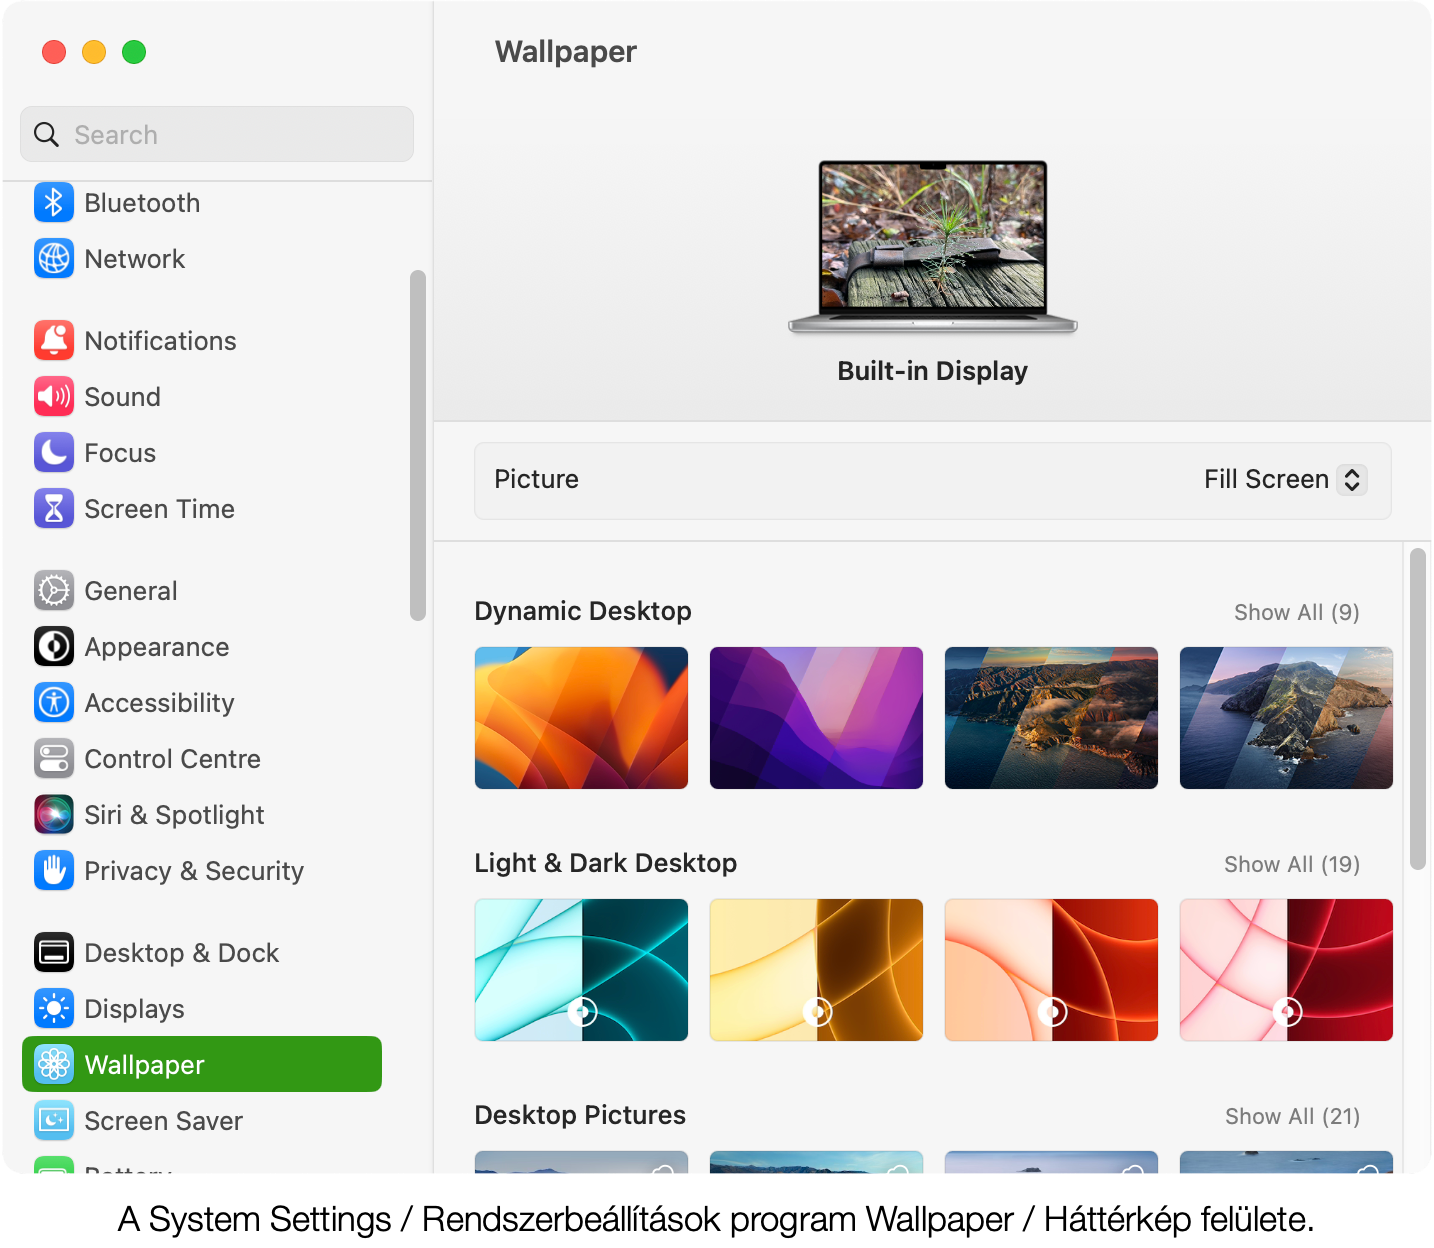The image size is (1434, 1248).
Task: Click the General gear icon
Action: 54,590
